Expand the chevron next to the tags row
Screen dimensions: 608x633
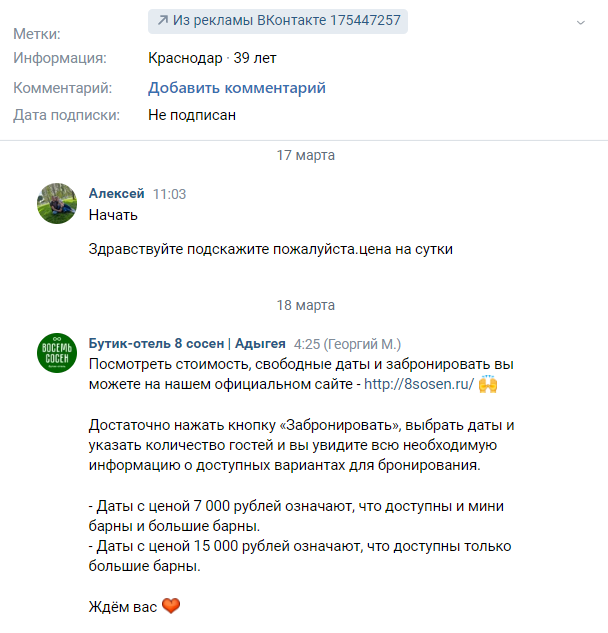pyautogui.click(x=582, y=22)
